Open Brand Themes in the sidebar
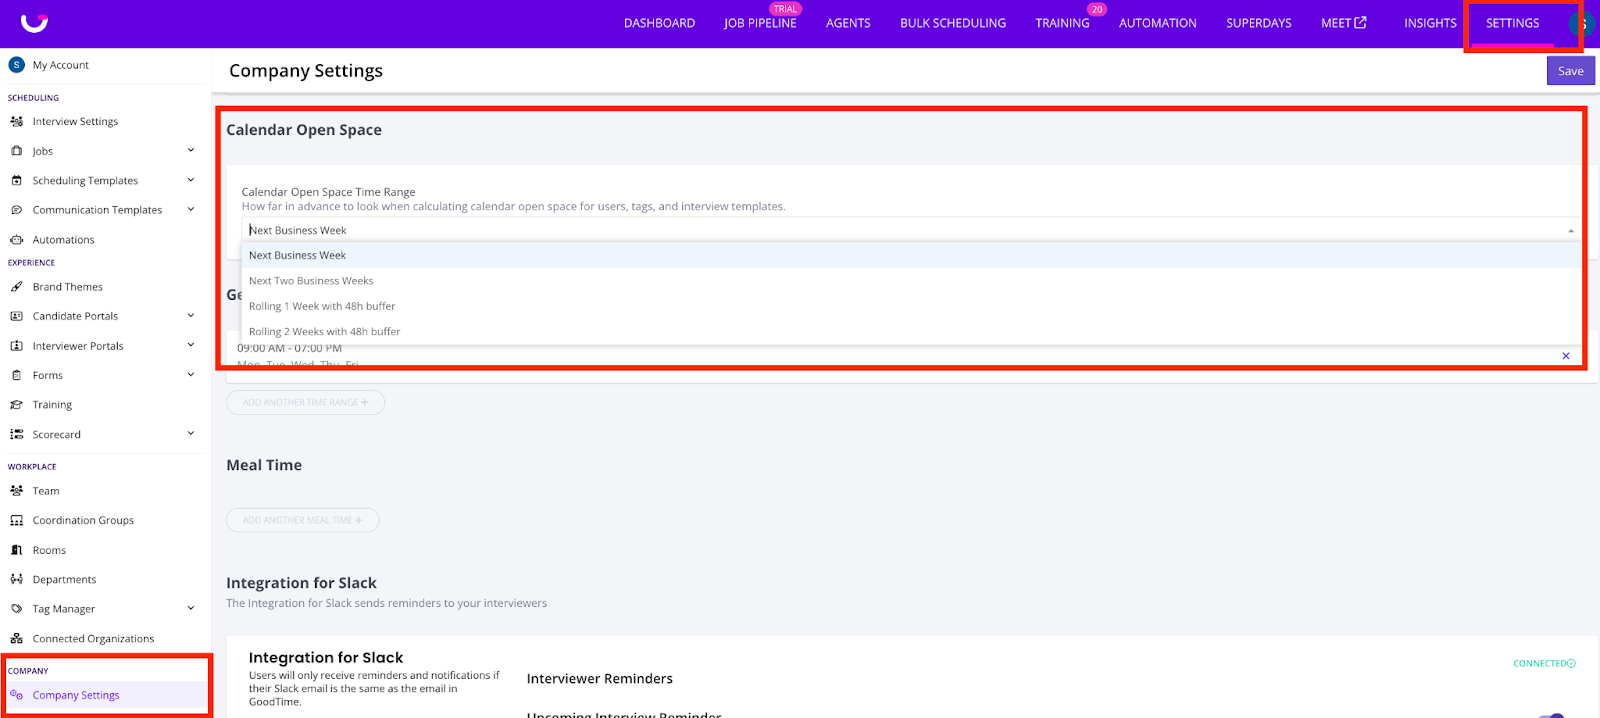The height and width of the screenshot is (718, 1600). 67,287
